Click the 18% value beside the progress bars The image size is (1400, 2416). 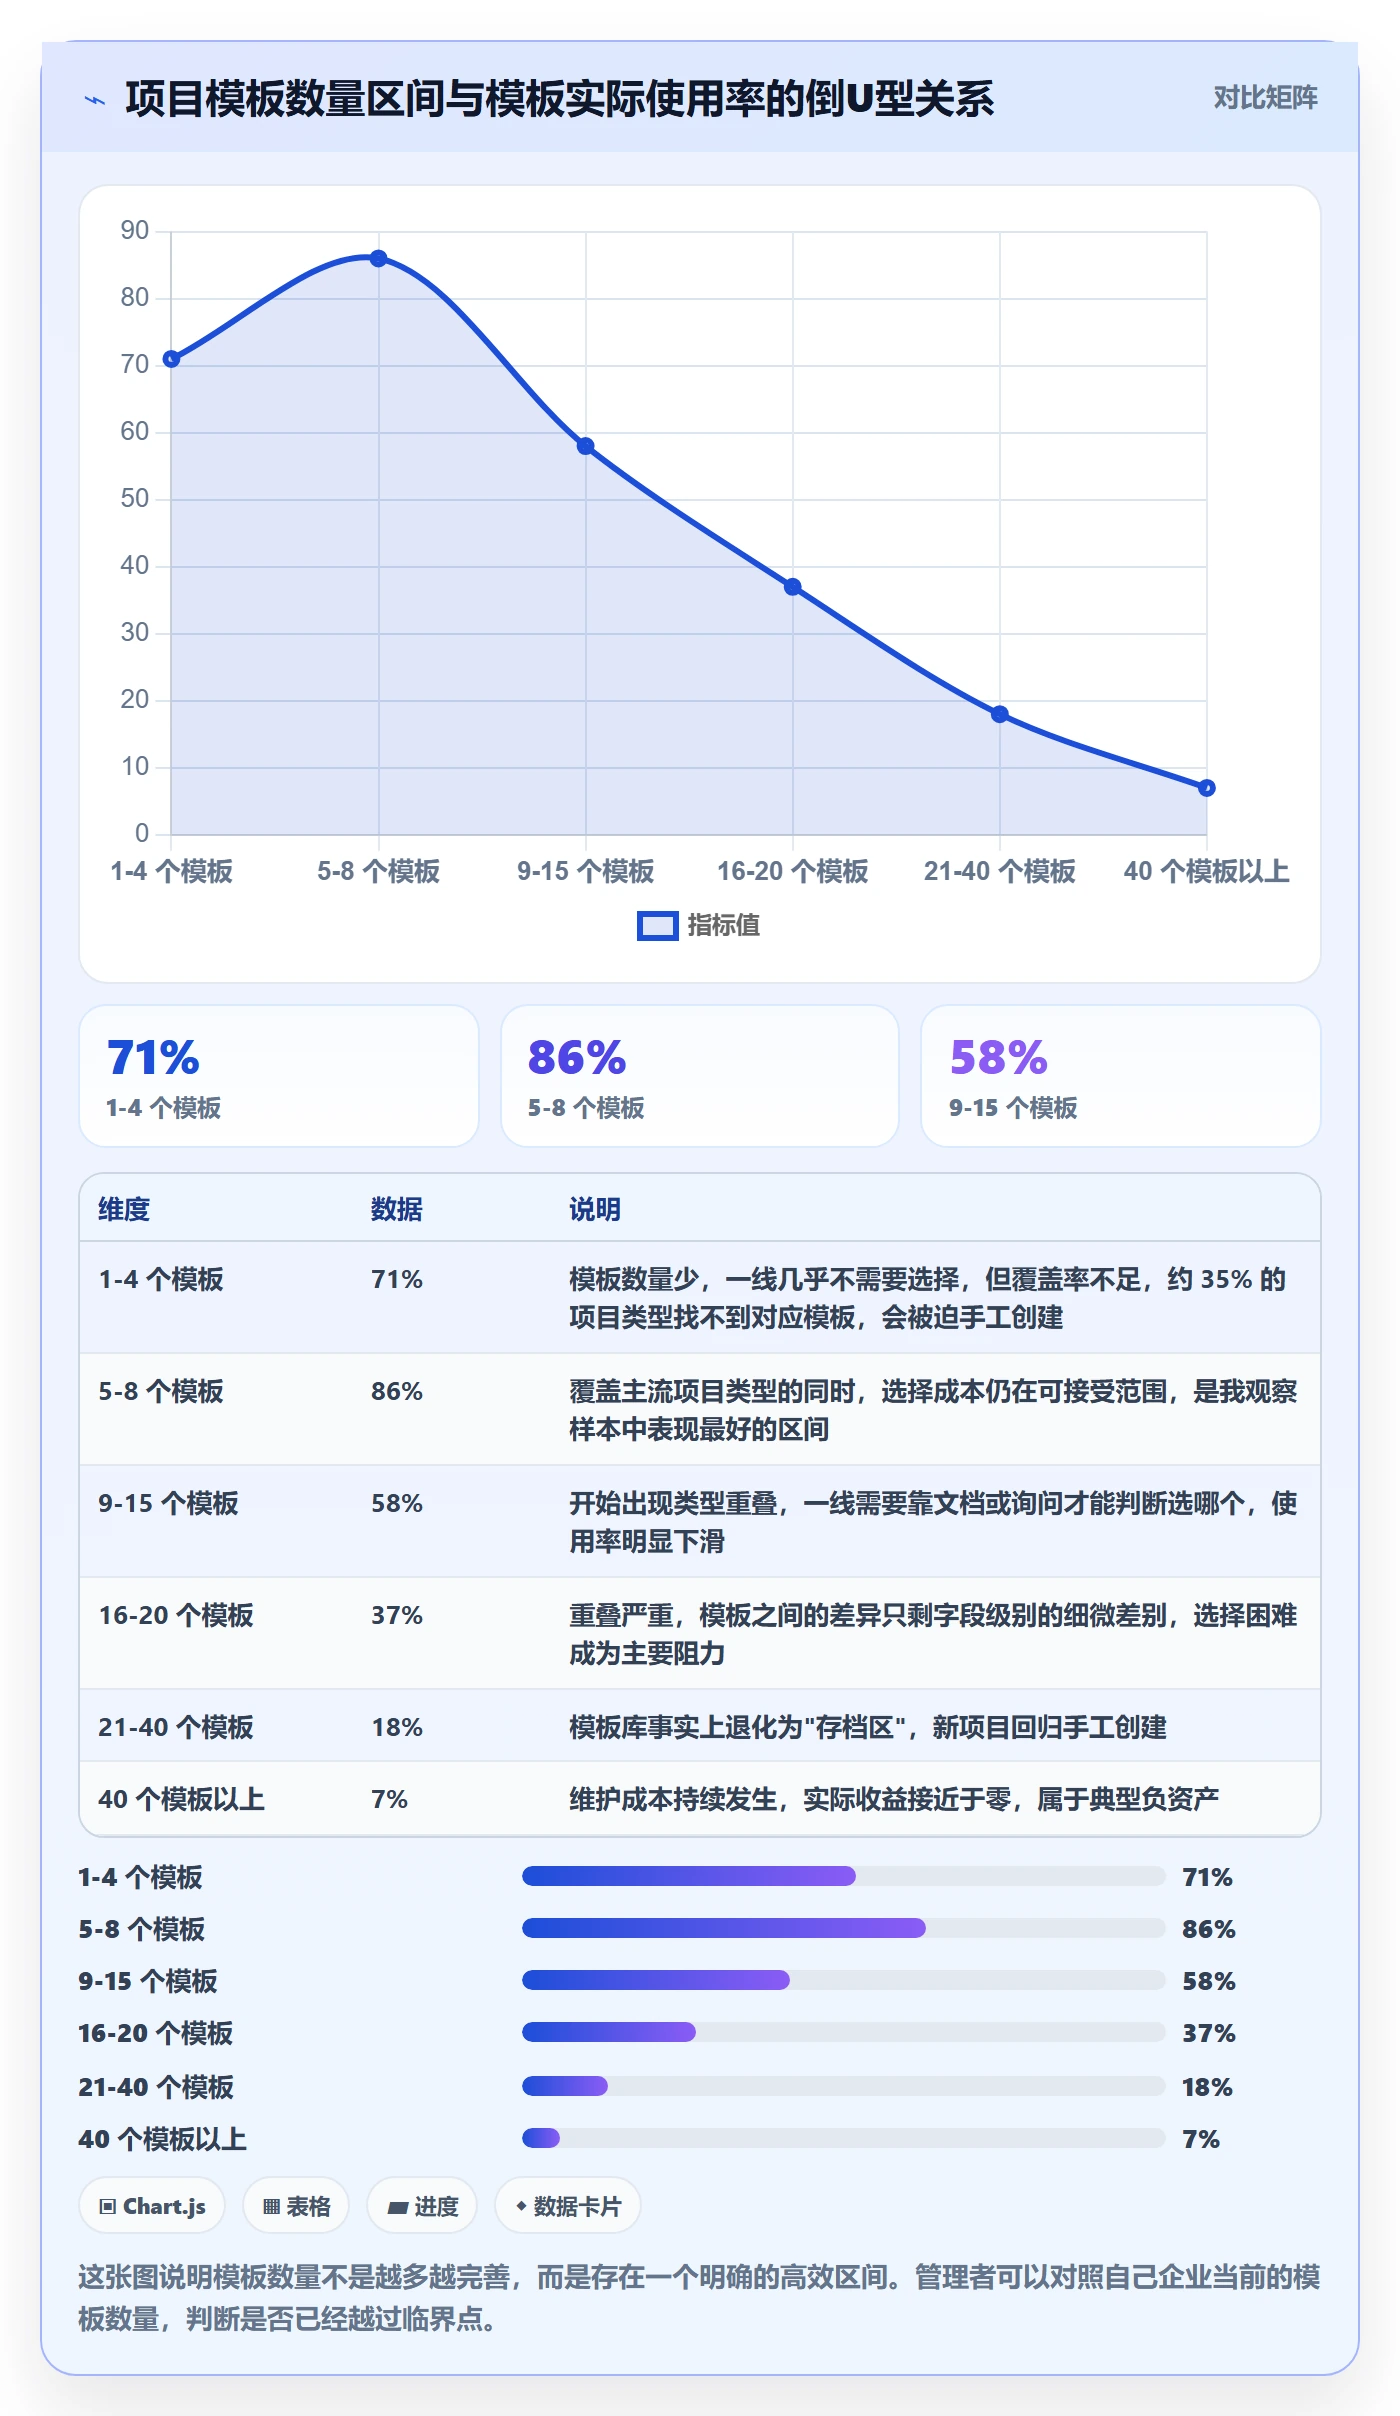click(1207, 2087)
